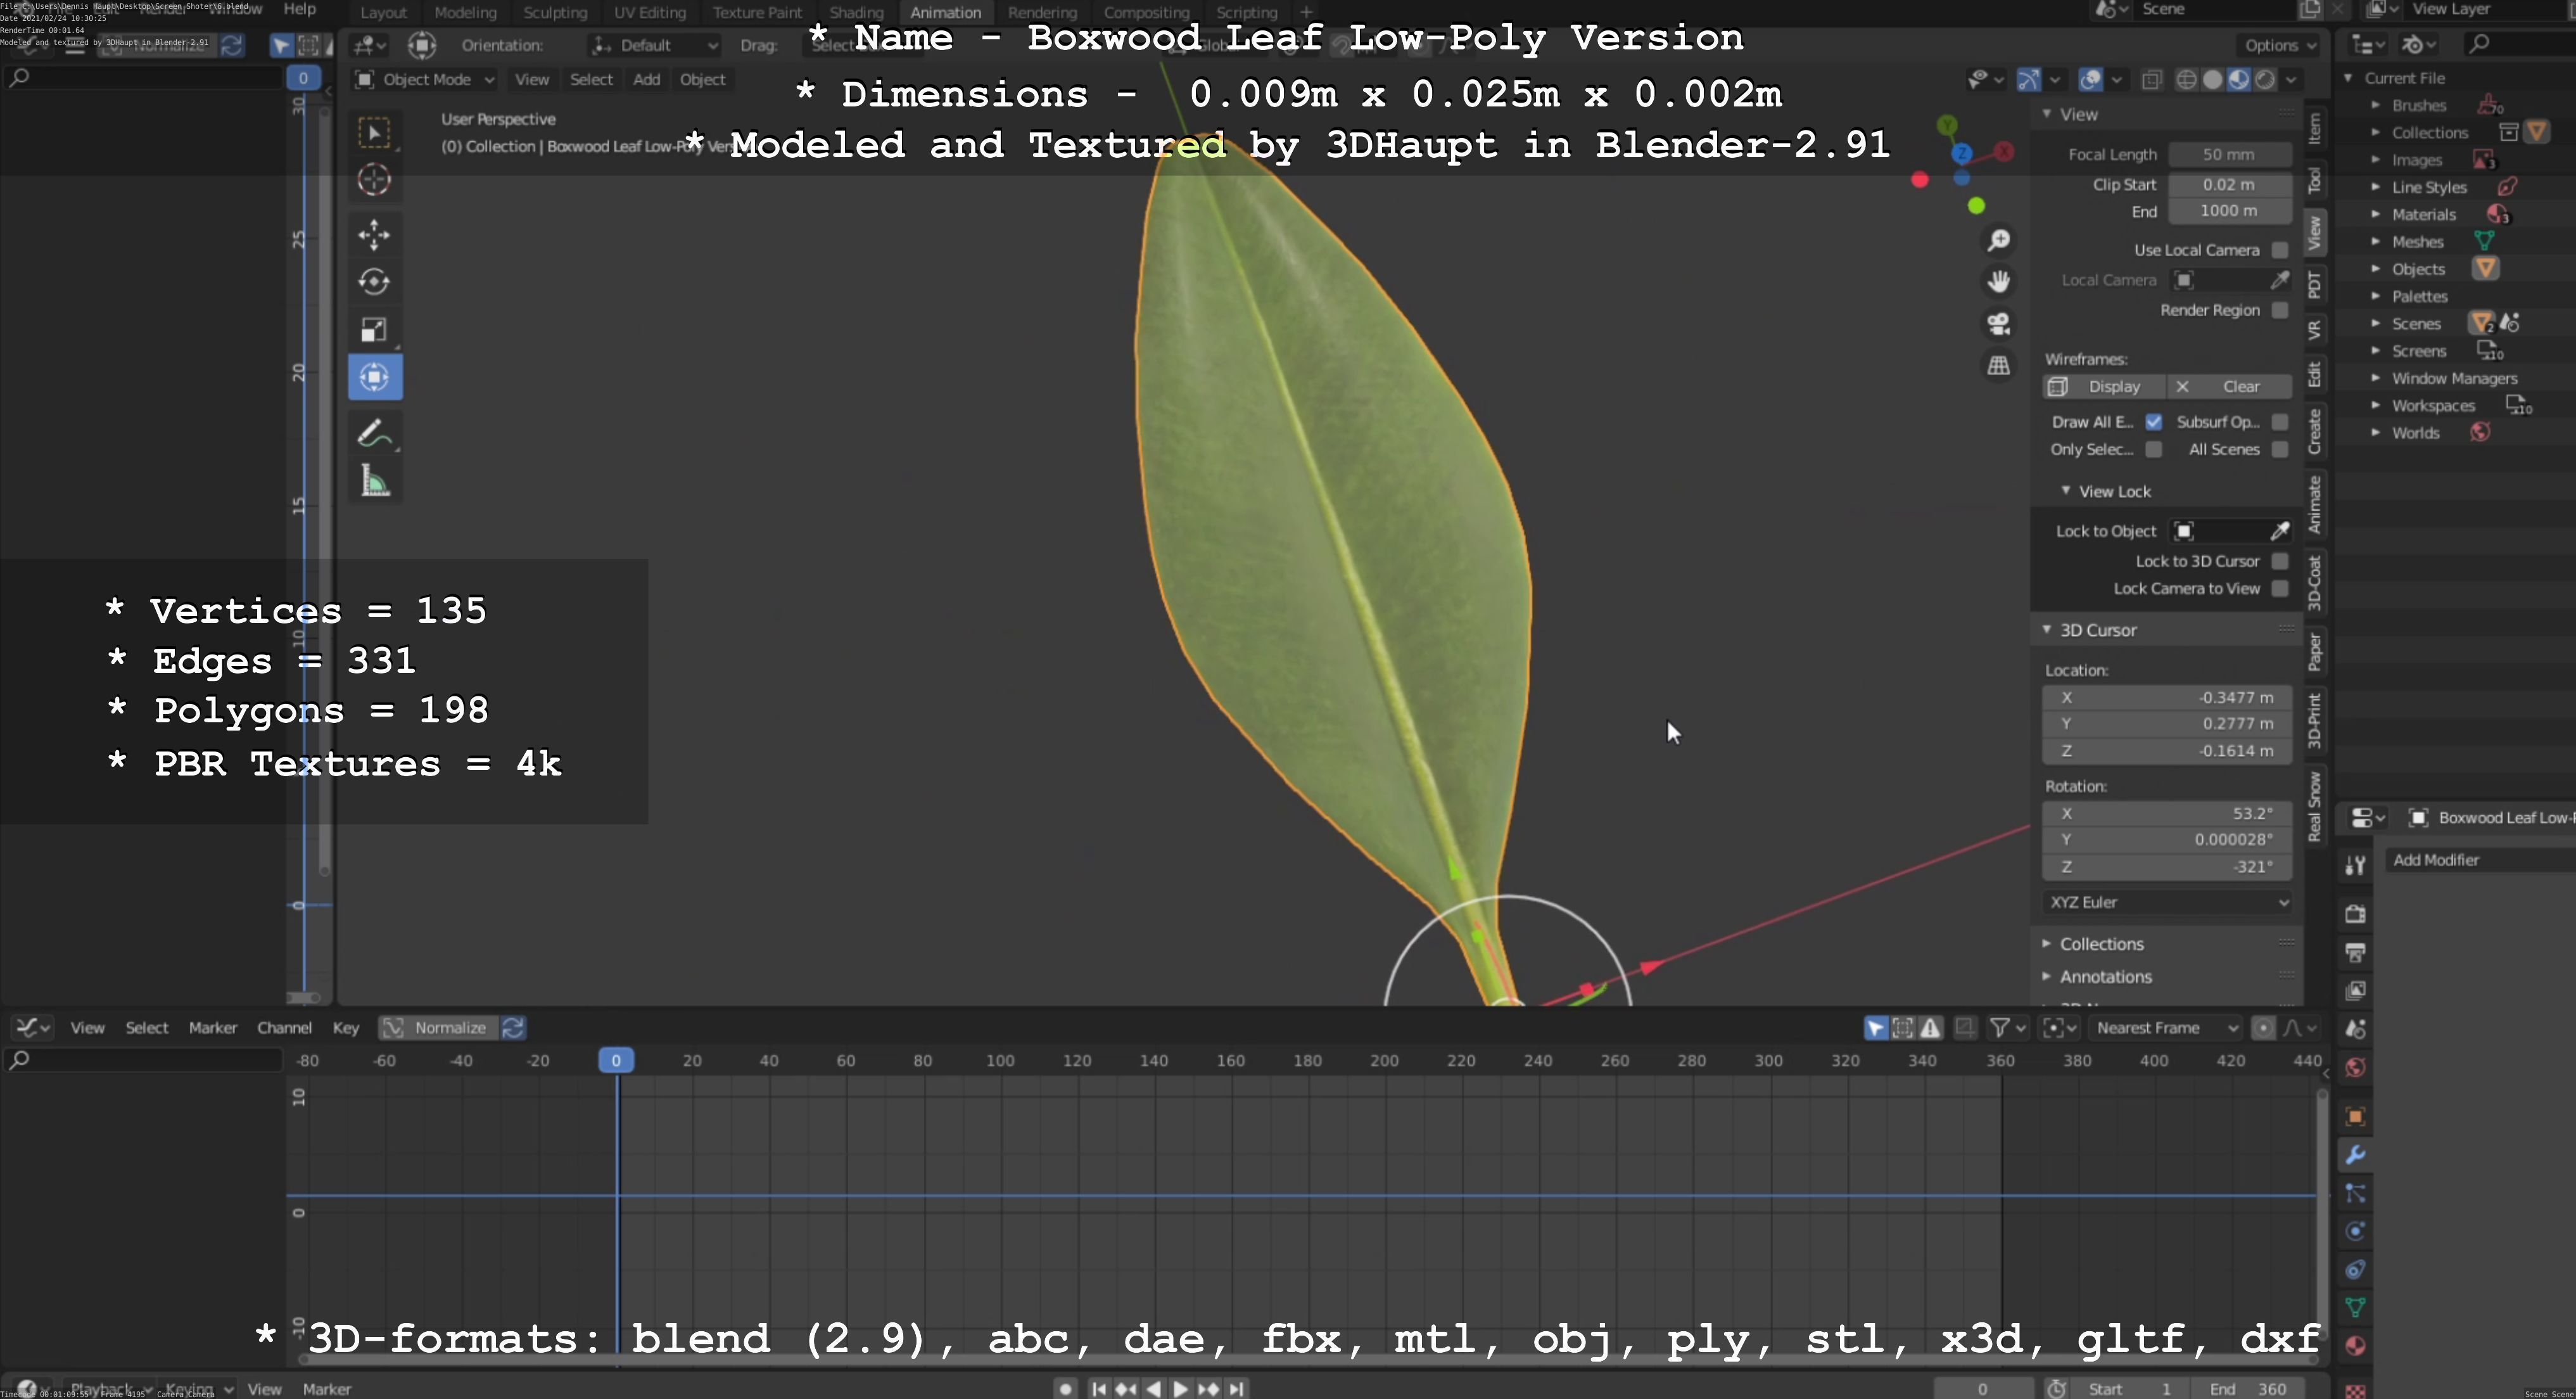Adjust cursor Location X value field

coord(2167,698)
